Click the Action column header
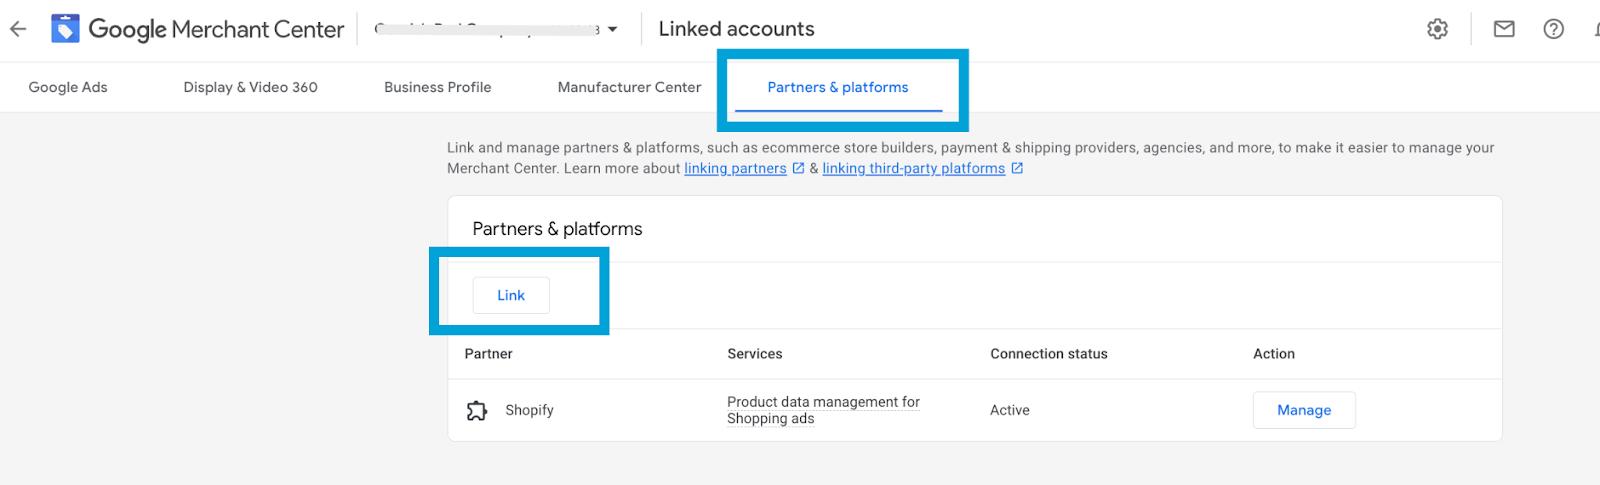Viewport: 1600px width, 485px height. [x=1274, y=354]
